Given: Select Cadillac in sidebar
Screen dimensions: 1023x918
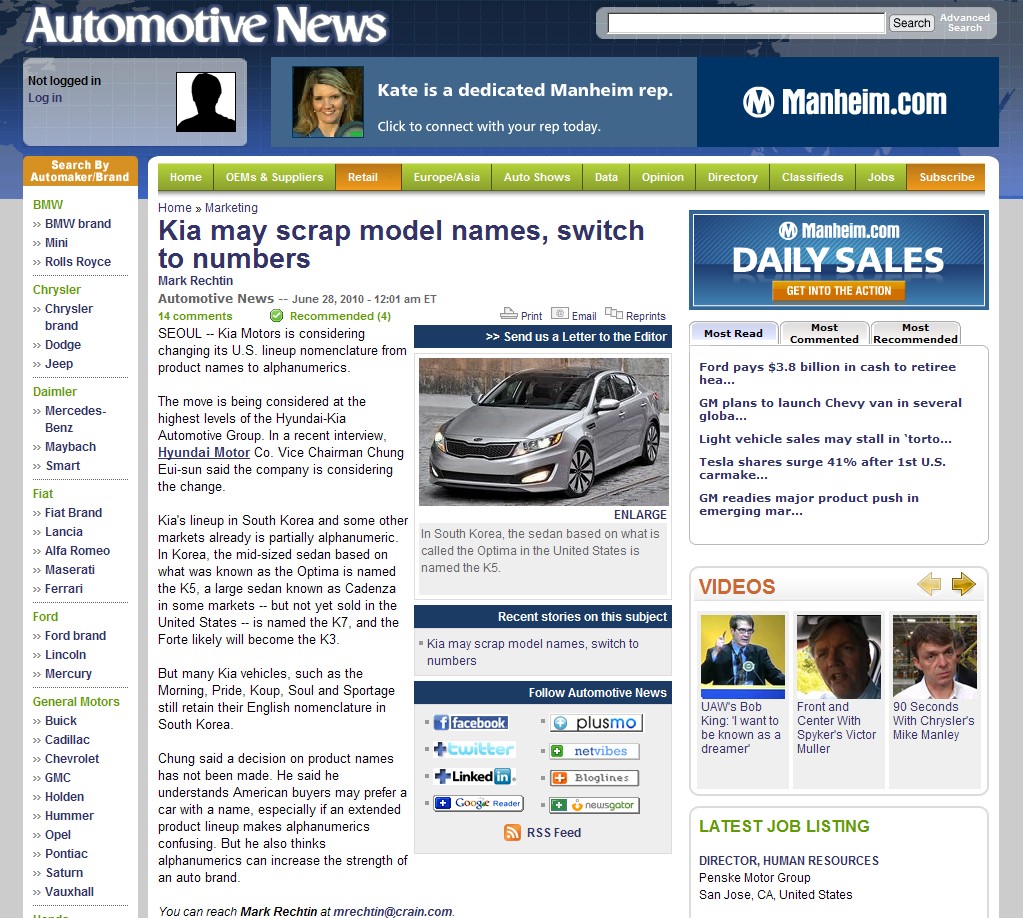Looking at the screenshot, I should [x=67, y=740].
